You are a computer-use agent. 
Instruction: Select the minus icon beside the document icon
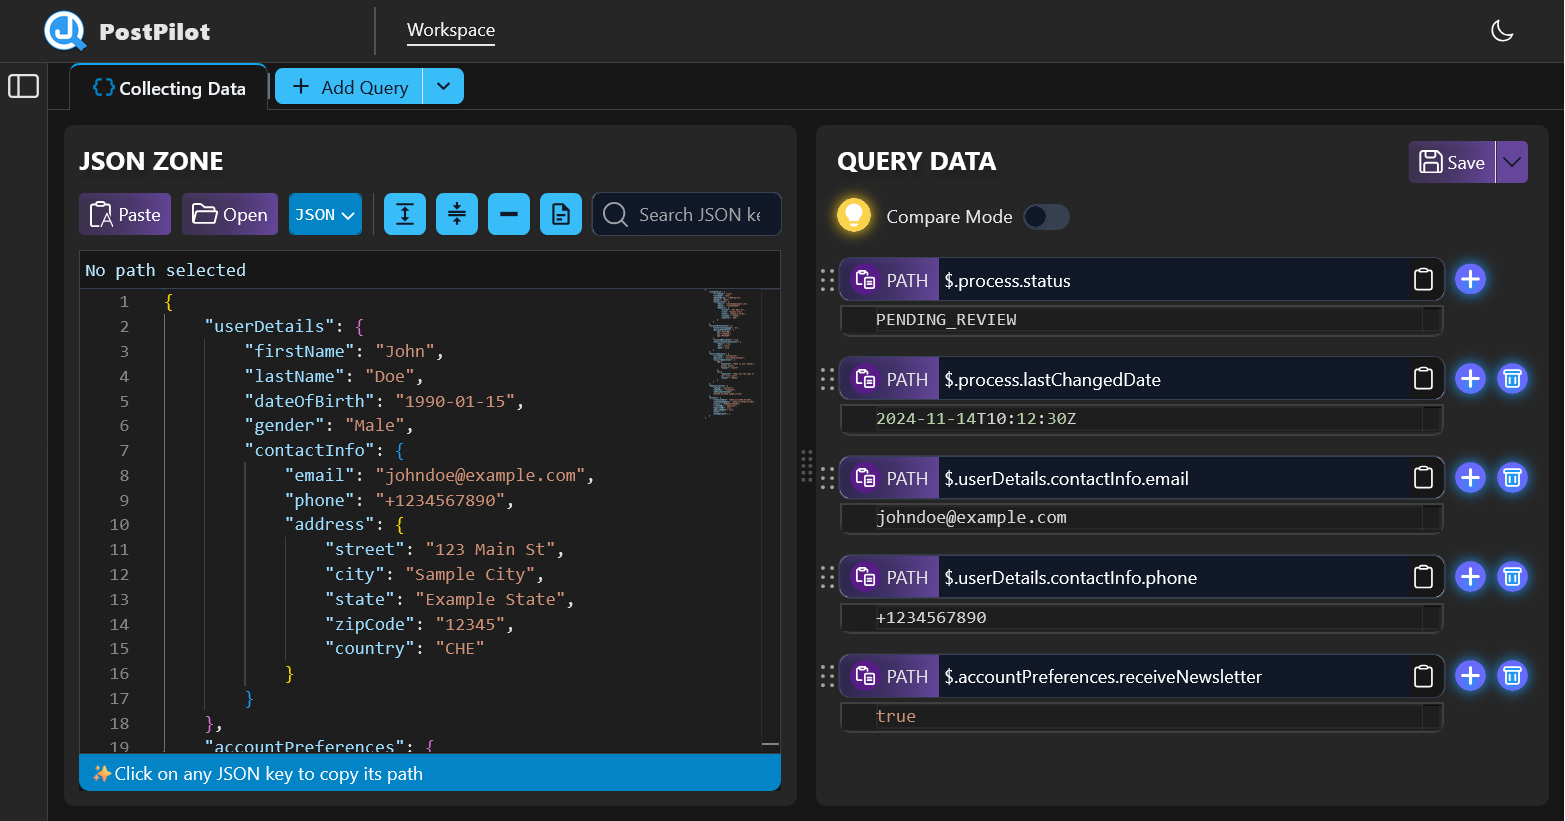click(508, 214)
